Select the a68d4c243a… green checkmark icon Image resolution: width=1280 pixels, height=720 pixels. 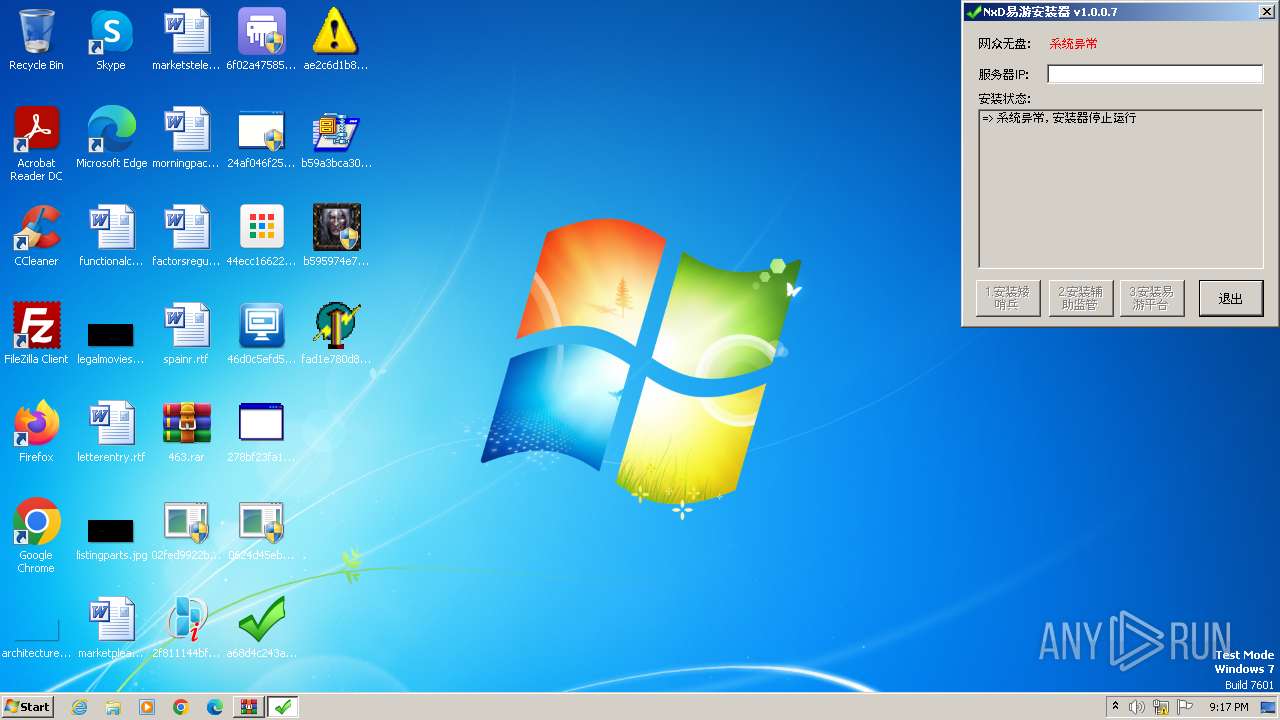[x=261, y=628]
